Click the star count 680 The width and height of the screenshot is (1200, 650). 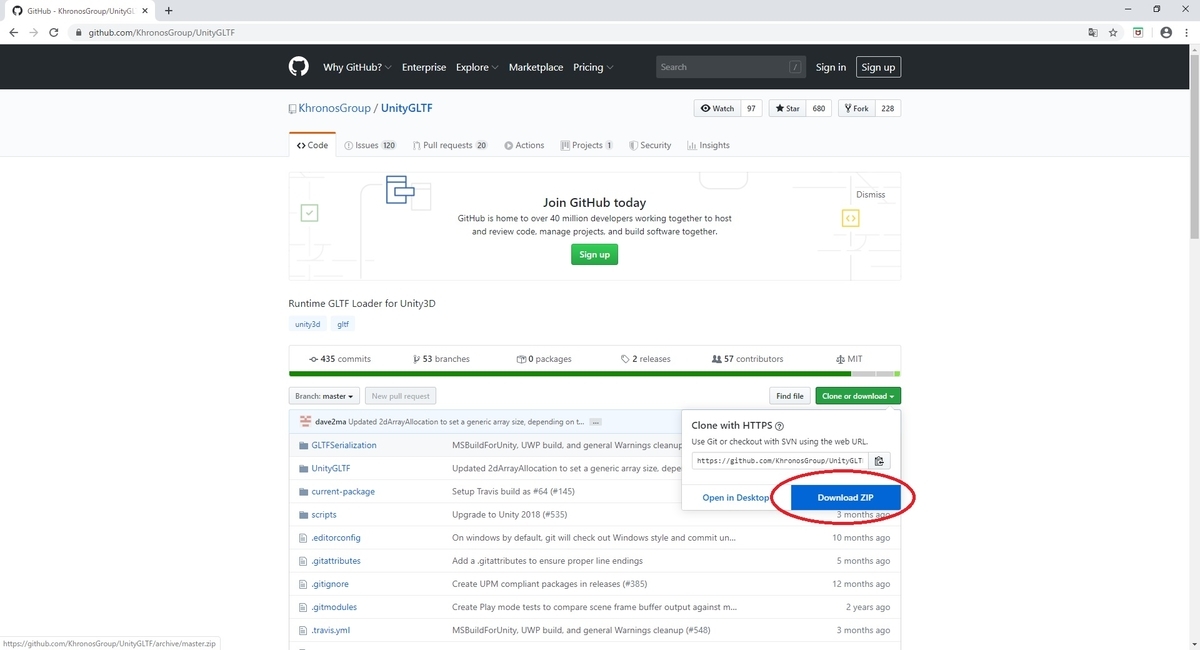(818, 108)
